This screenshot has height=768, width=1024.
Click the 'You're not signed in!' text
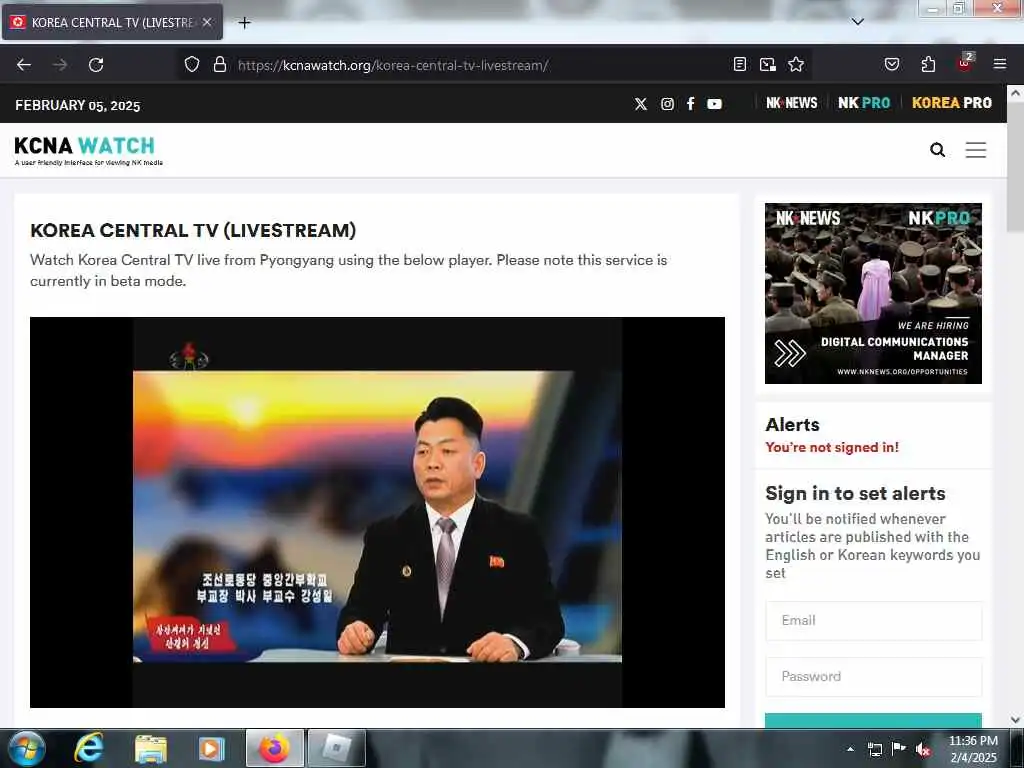(832, 447)
